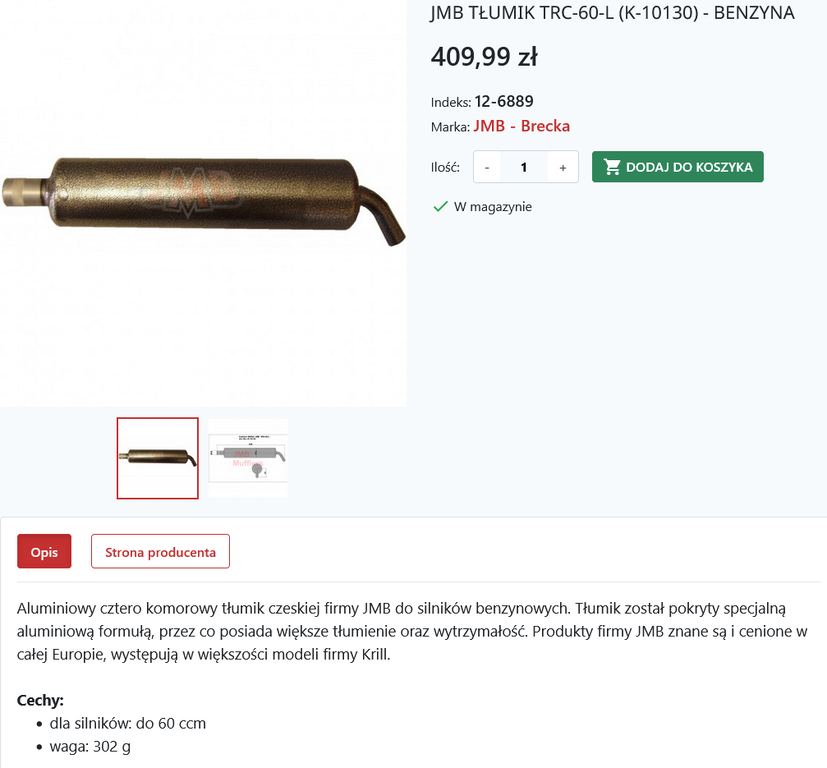Add the muffler to cart with DODAJ DO KOSZYKA
The image size is (827, 768).
point(677,167)
